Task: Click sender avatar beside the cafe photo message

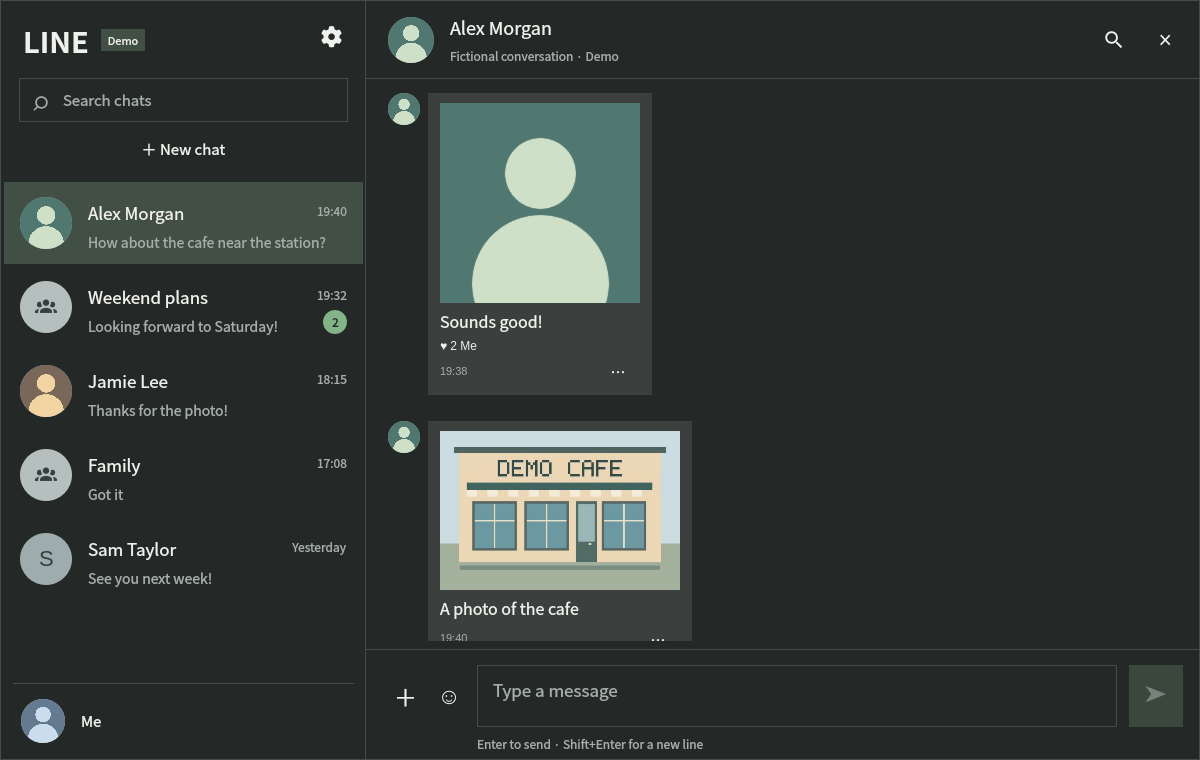Action: pyautogui.click(x=404, y=437)
